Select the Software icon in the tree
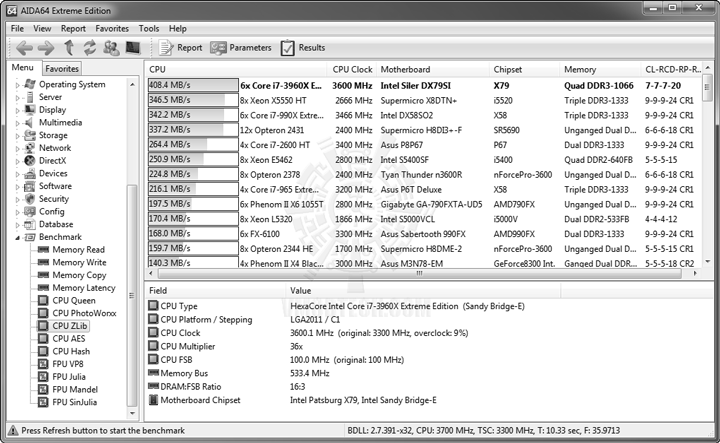720x443 pixels. (x=29, y=186)
